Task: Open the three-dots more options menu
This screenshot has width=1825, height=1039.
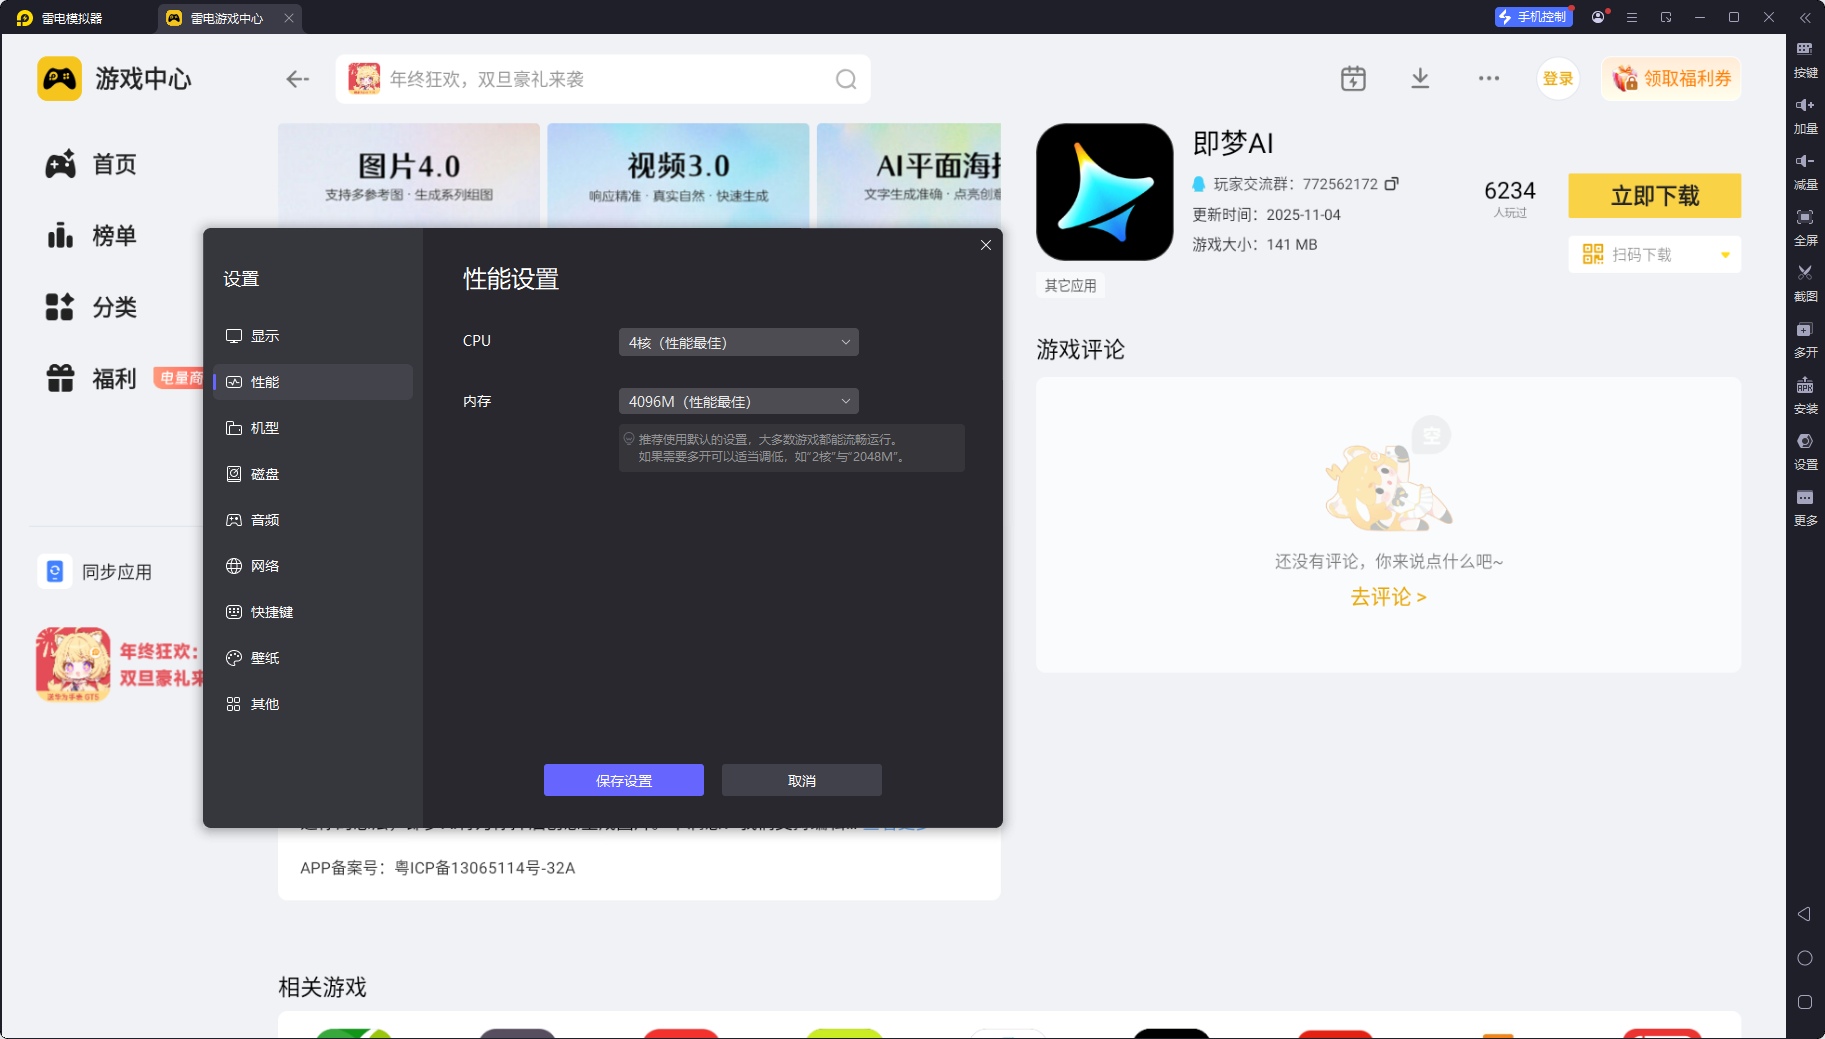Action: pos(1489,79)
